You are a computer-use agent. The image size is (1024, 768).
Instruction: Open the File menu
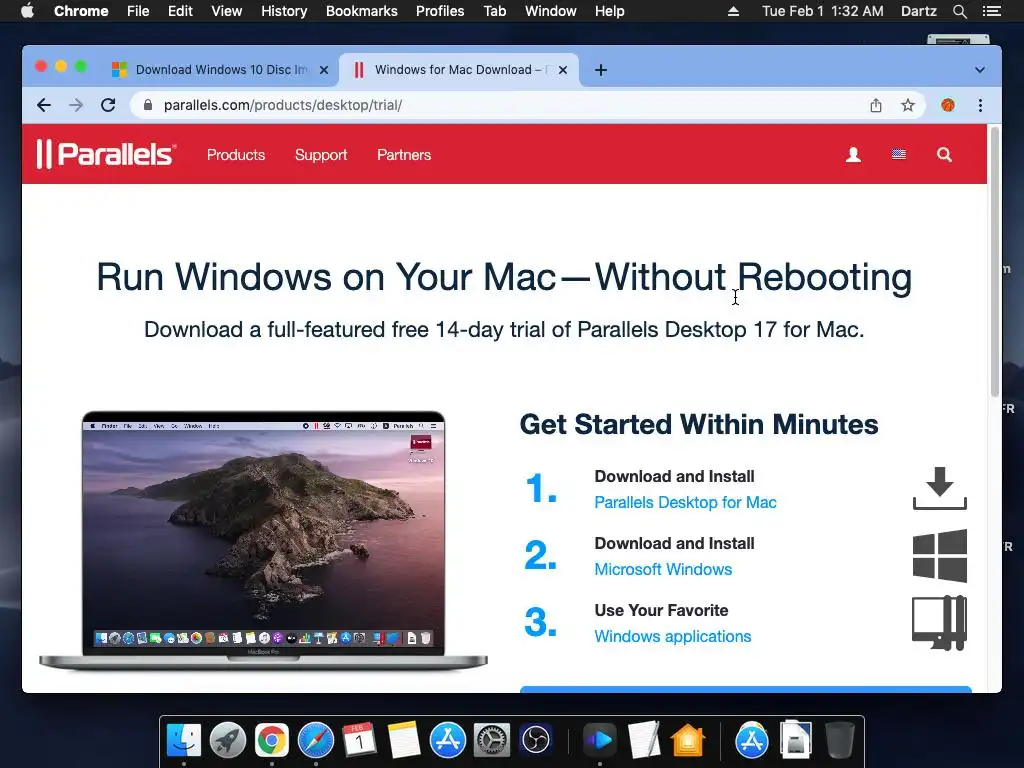tap(138, 11)
